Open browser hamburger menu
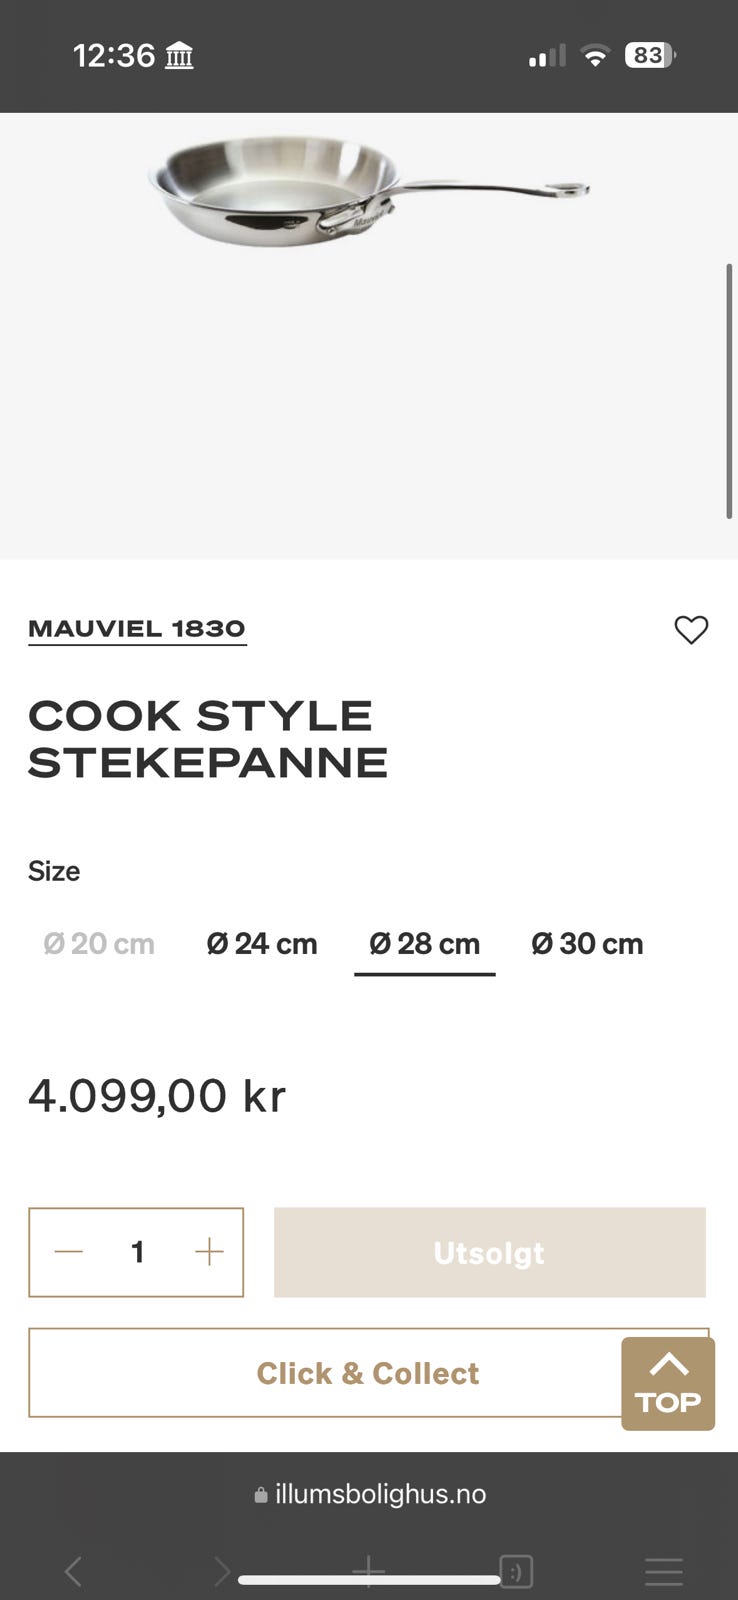 (x=664, y=1571)
